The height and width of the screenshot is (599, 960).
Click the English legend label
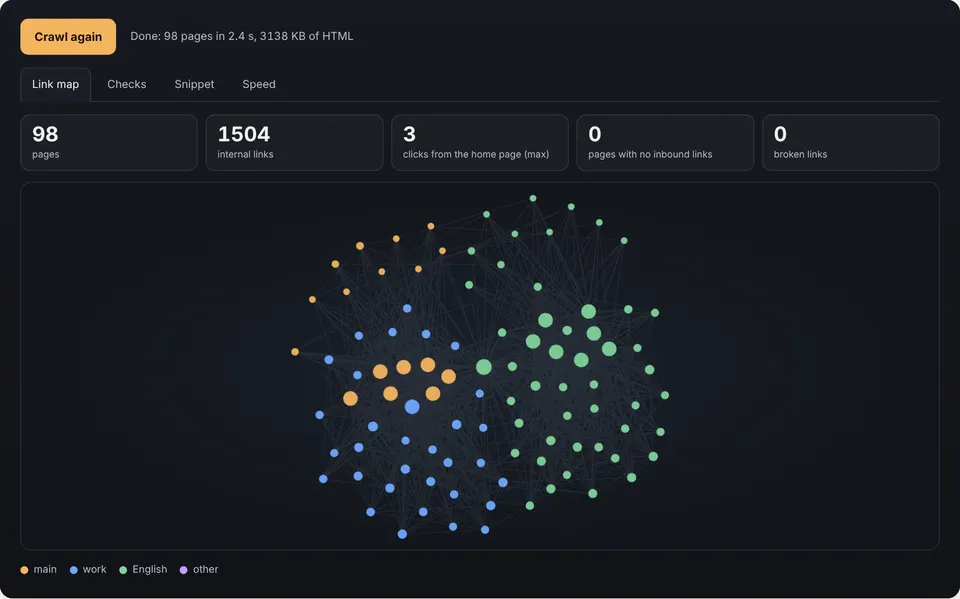click(x=149, y=570)
